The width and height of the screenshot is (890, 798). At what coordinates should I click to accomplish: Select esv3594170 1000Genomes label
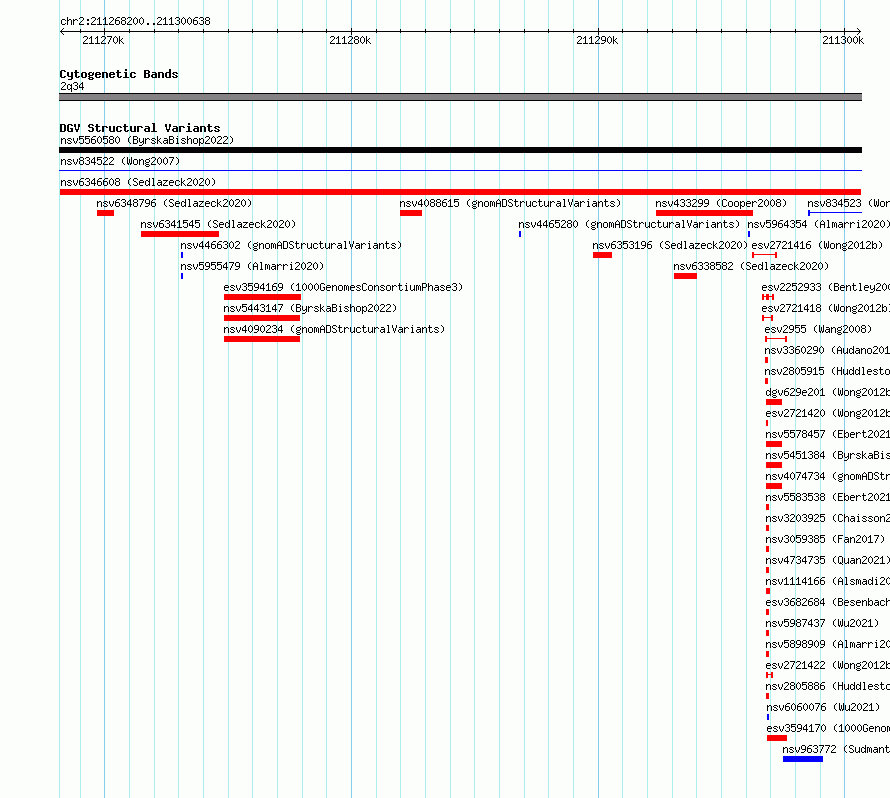828,728
